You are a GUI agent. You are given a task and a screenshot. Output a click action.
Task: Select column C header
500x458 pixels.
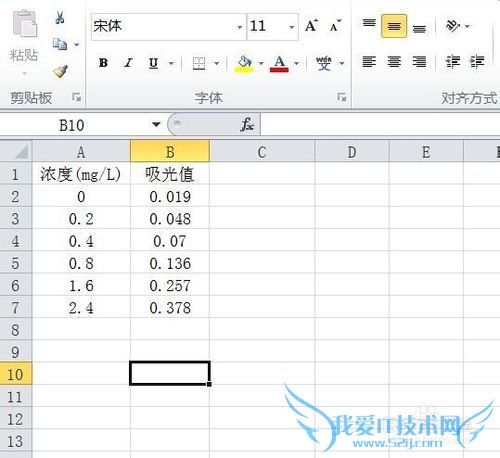(x=262, y=152)
